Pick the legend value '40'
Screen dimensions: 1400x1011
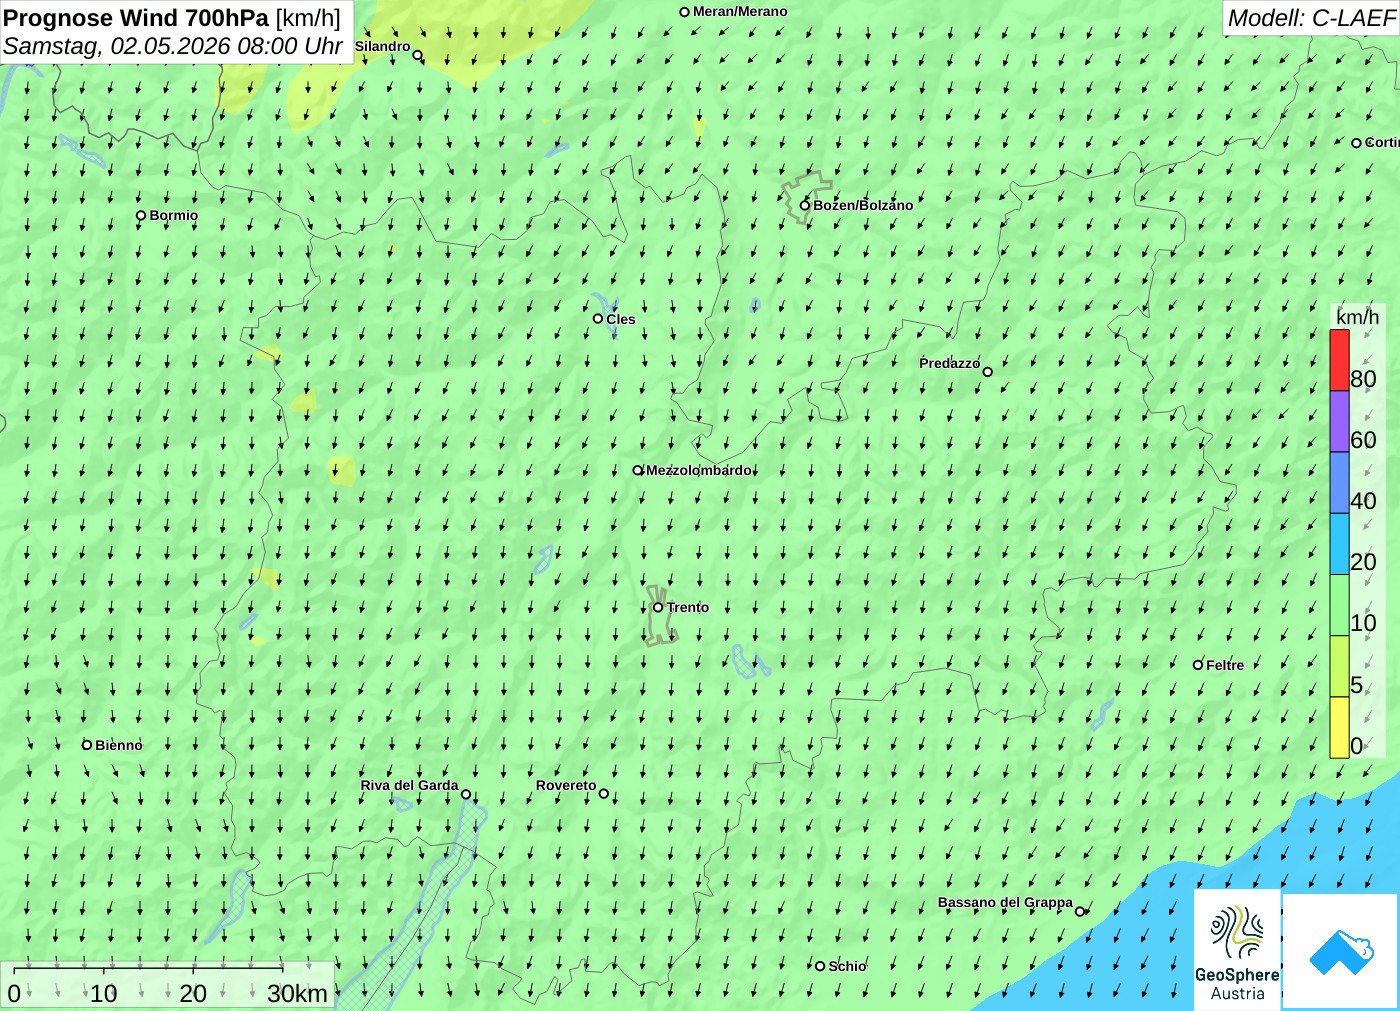tap(1363, 501)
